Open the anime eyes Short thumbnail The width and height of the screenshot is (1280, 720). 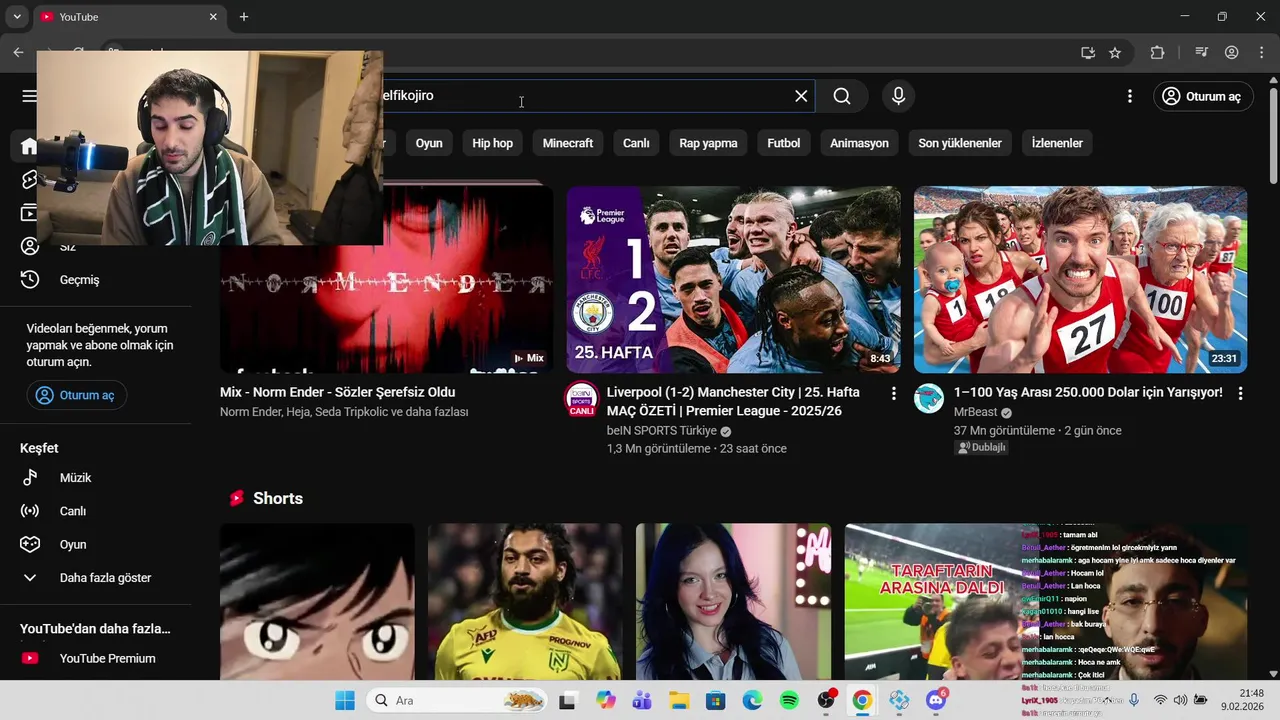point(317,601)
